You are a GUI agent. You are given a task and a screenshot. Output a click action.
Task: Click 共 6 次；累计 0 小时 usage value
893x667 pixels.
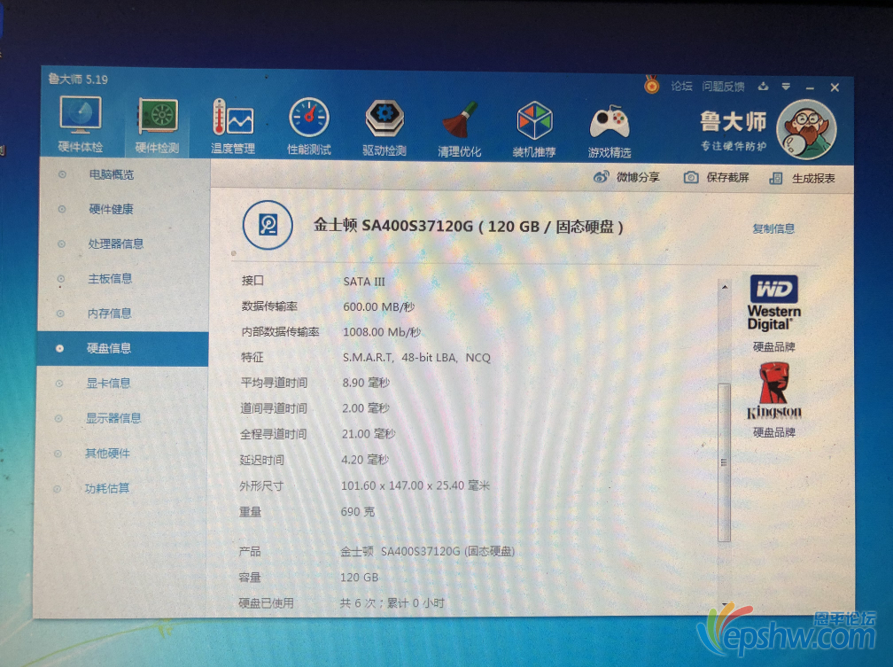tap(392, 603)
